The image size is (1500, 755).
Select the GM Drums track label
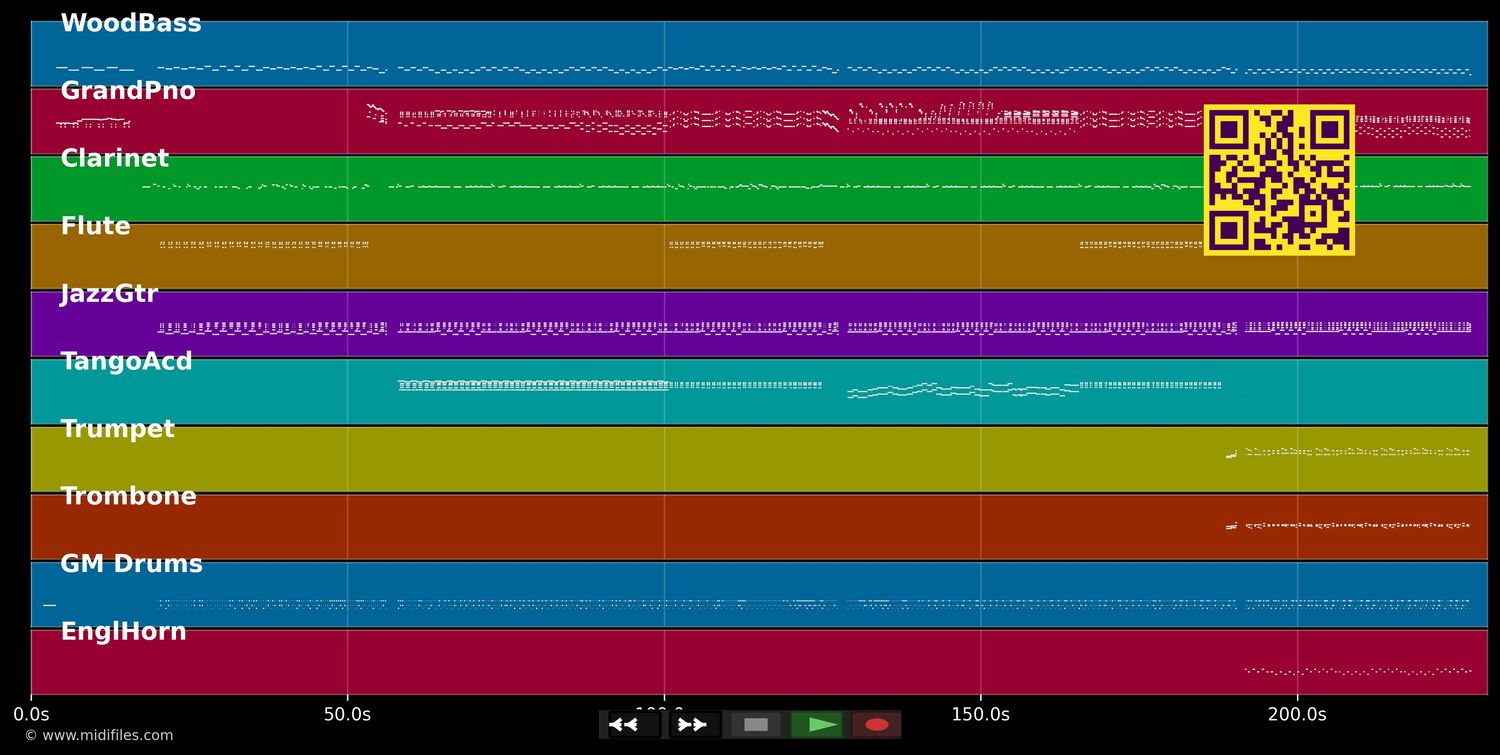click(x=131, y=564)
